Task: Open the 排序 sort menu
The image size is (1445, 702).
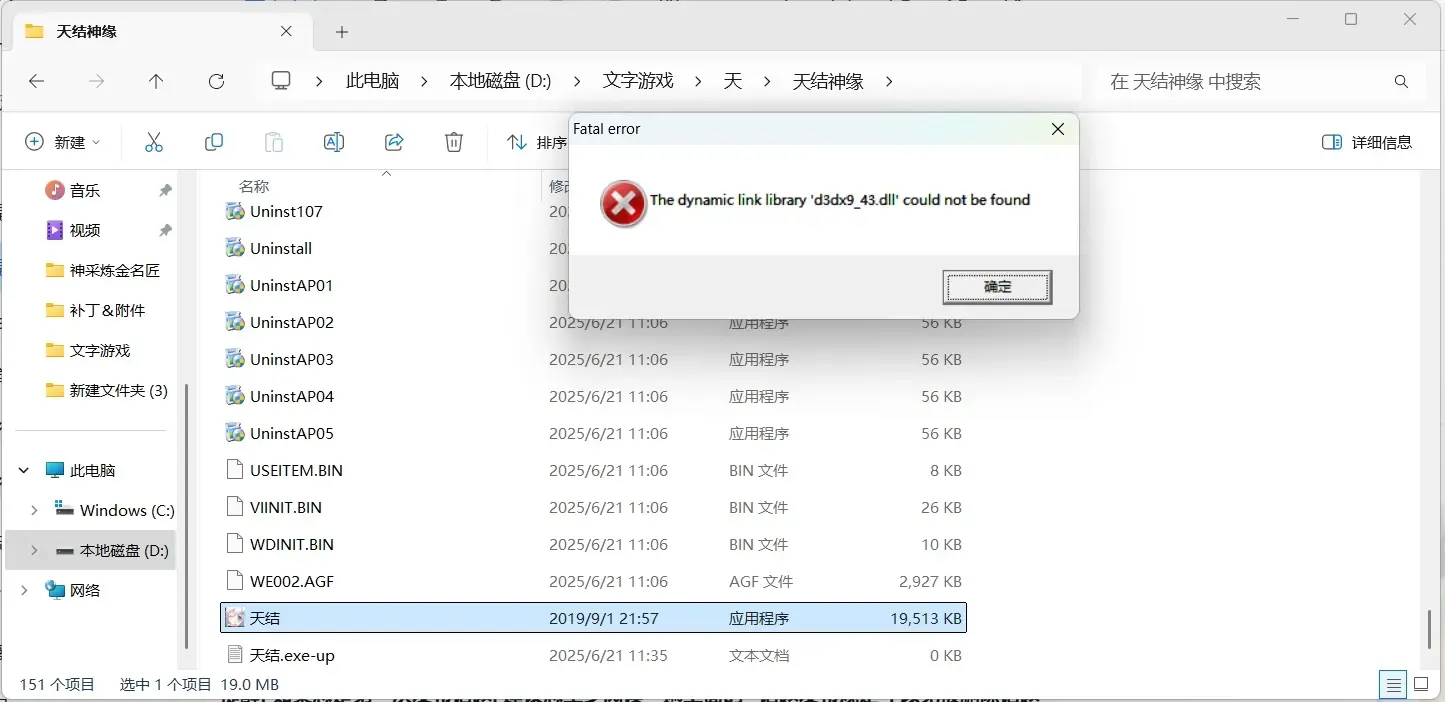Action: tap(537, 142)
